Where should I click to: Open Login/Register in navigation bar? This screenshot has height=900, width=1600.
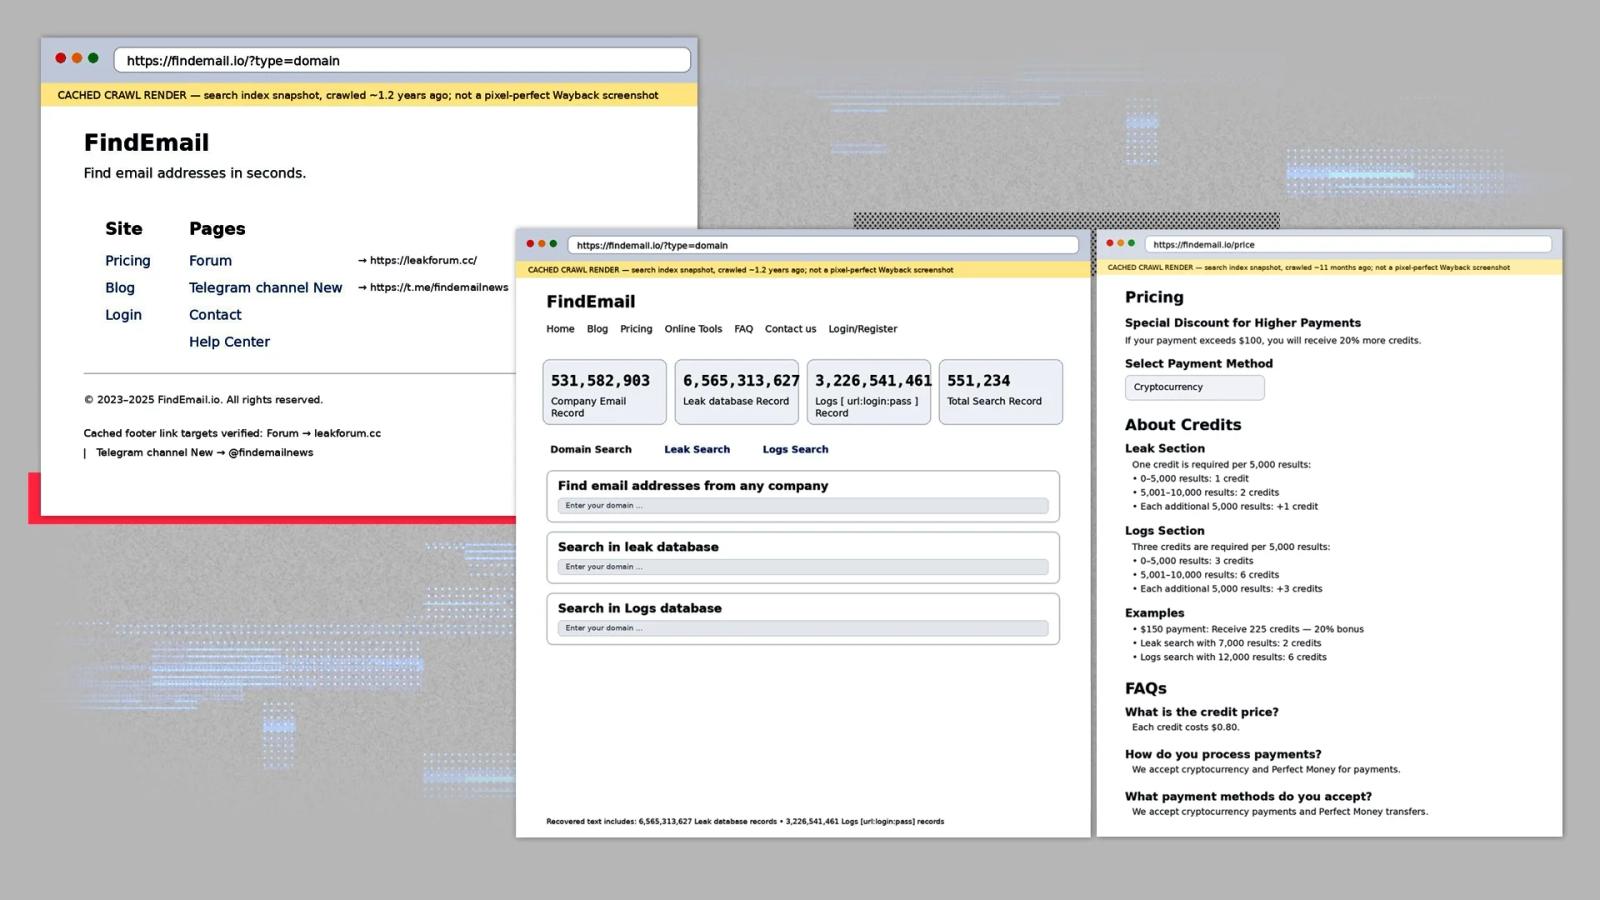click(862, 329)
